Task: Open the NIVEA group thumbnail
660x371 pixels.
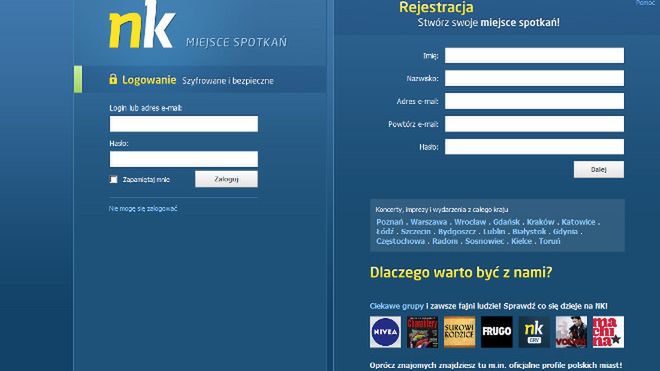Action: tap(385, 332)
